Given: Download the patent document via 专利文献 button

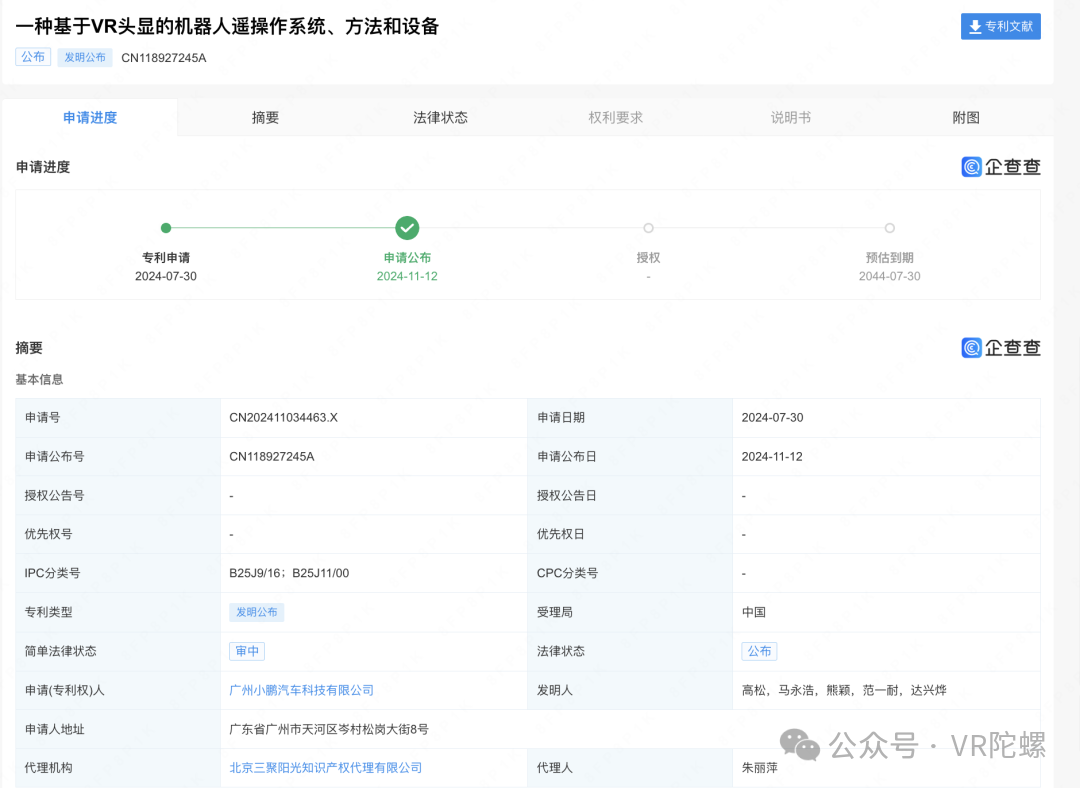Looking at the screenshot, I should click(x=1001, y=27).
